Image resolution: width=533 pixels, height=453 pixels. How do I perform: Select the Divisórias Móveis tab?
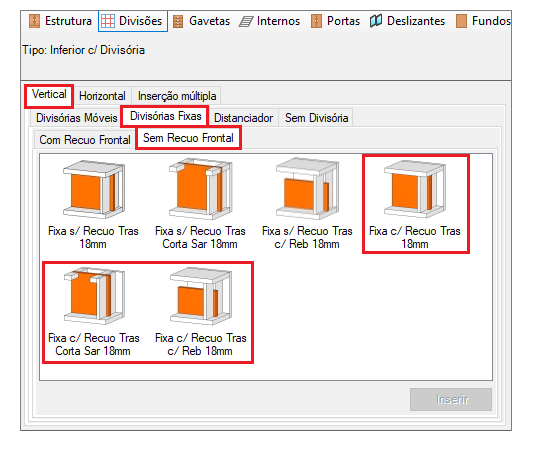(x=76, y=118)
